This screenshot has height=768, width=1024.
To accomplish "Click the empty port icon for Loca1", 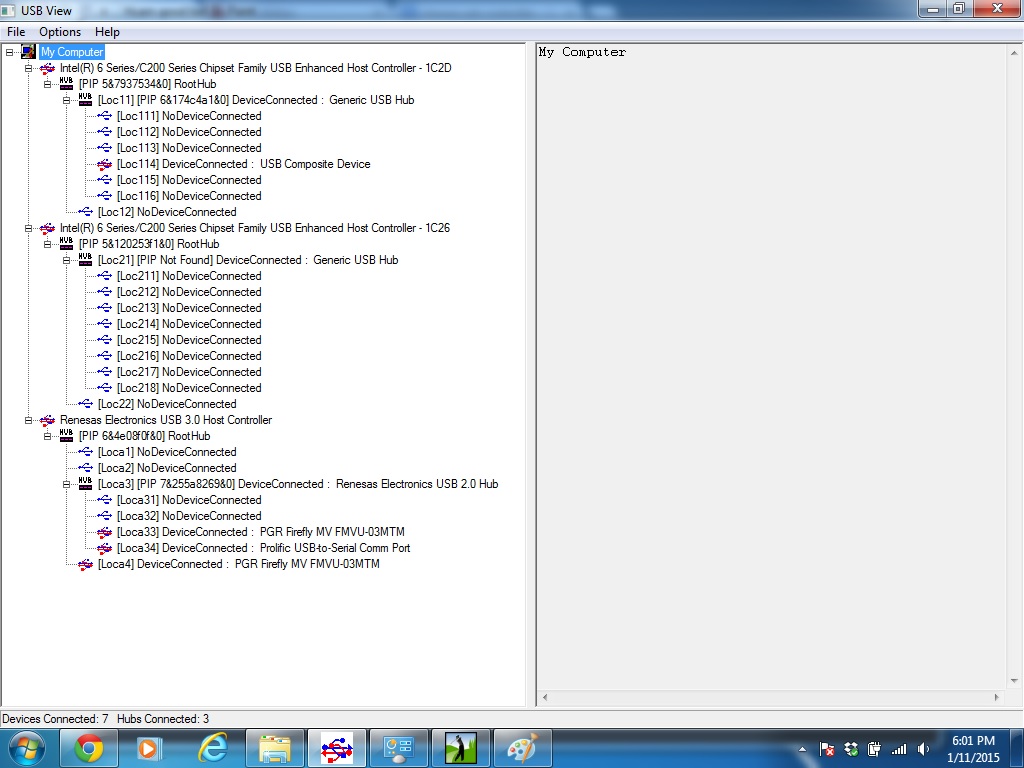I will 86,452.
